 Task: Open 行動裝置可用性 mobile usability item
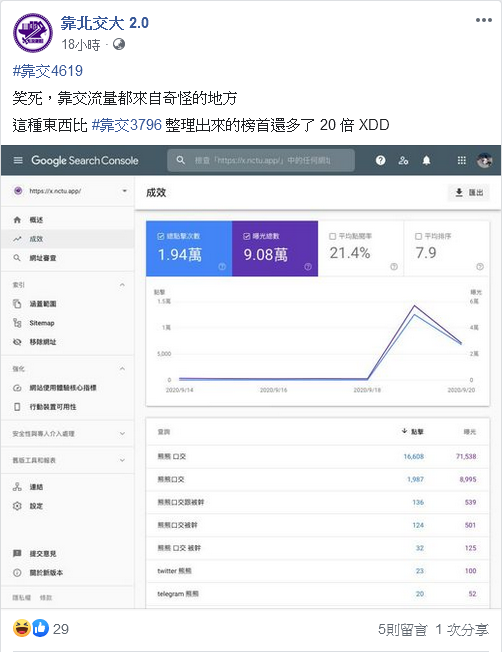coord(68,407)
